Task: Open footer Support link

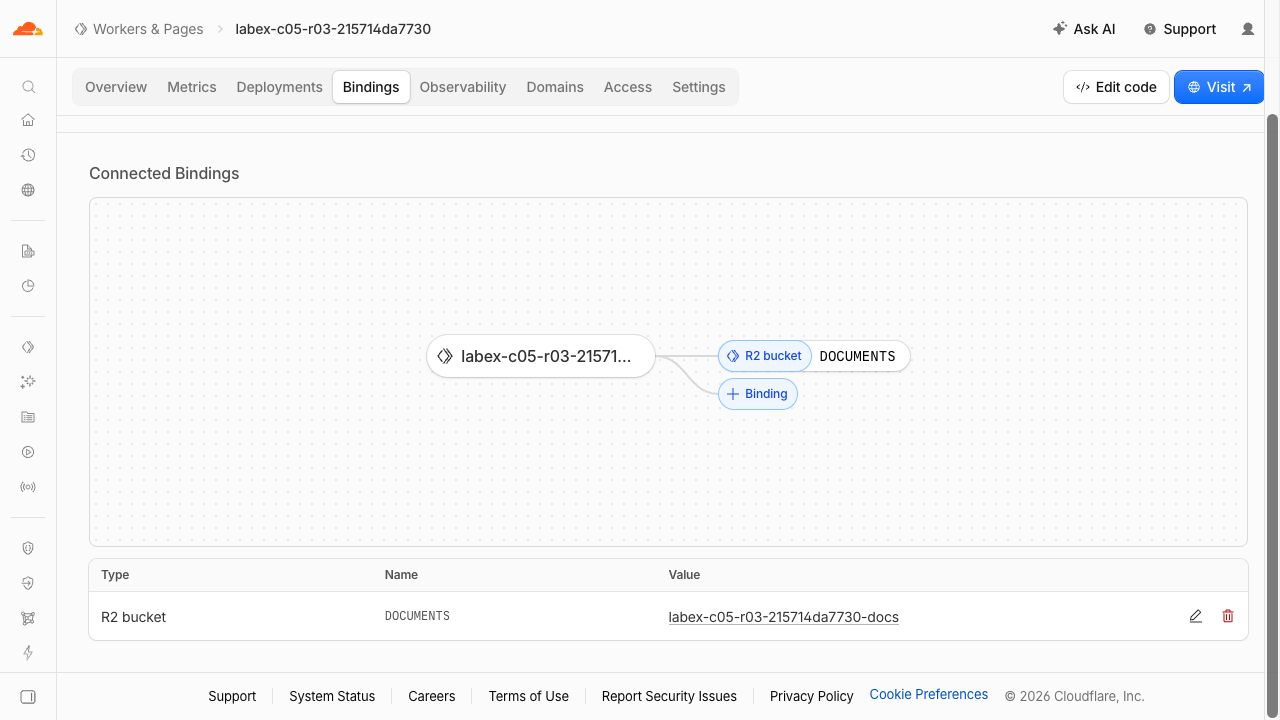Action: [232, 696]
